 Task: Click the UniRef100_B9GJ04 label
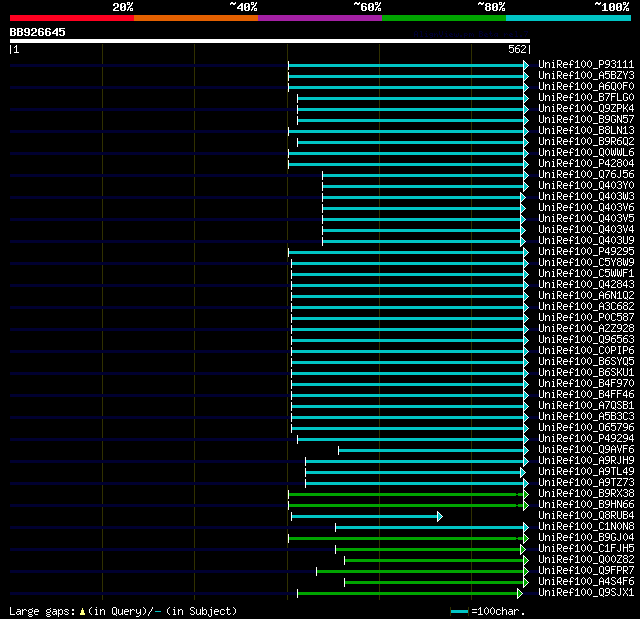coord(586,538)
